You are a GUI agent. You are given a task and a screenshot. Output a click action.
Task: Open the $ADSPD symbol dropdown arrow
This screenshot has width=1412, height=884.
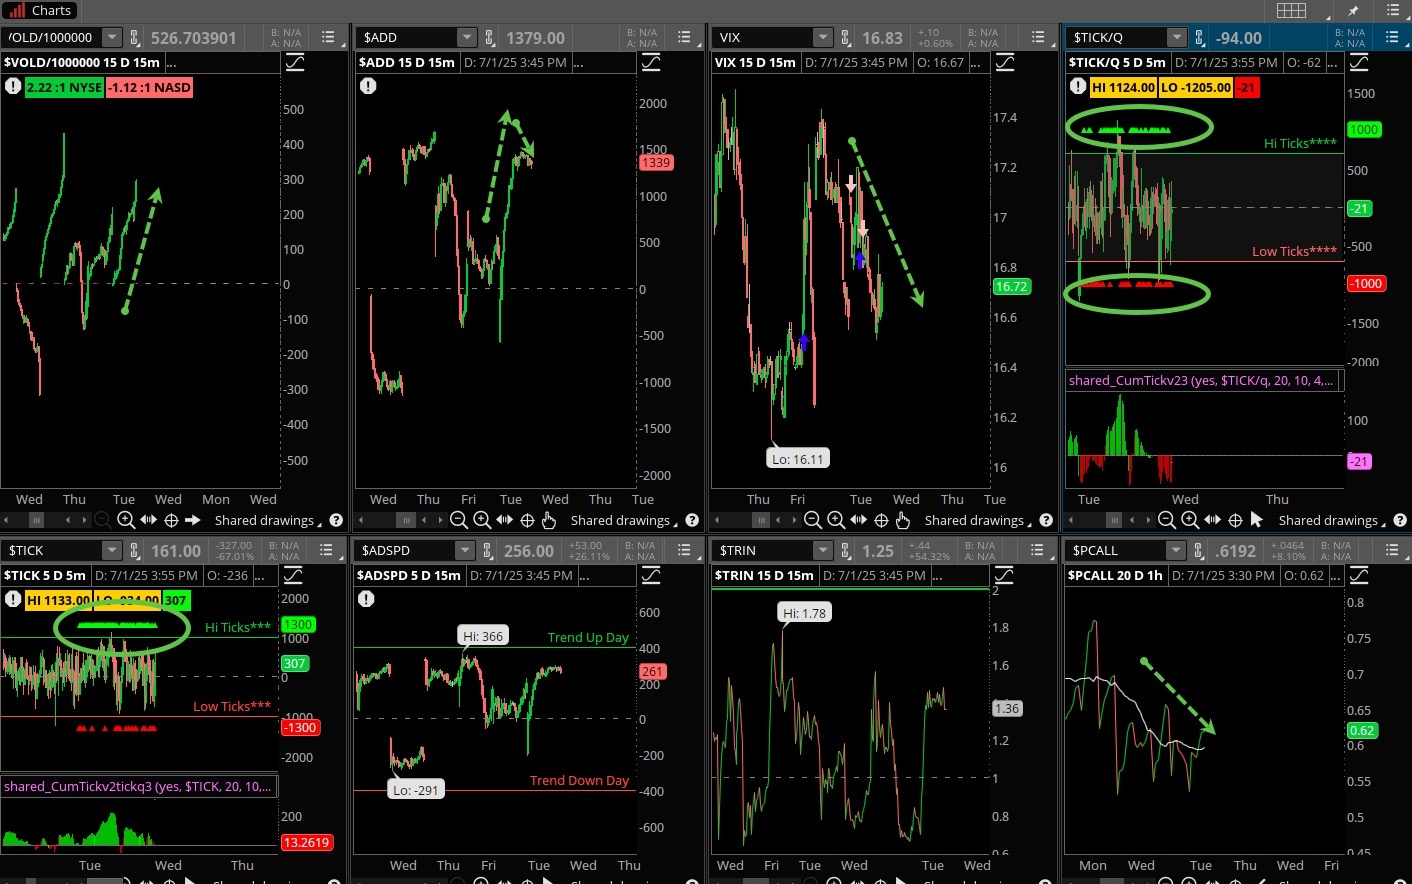(465, 551)
